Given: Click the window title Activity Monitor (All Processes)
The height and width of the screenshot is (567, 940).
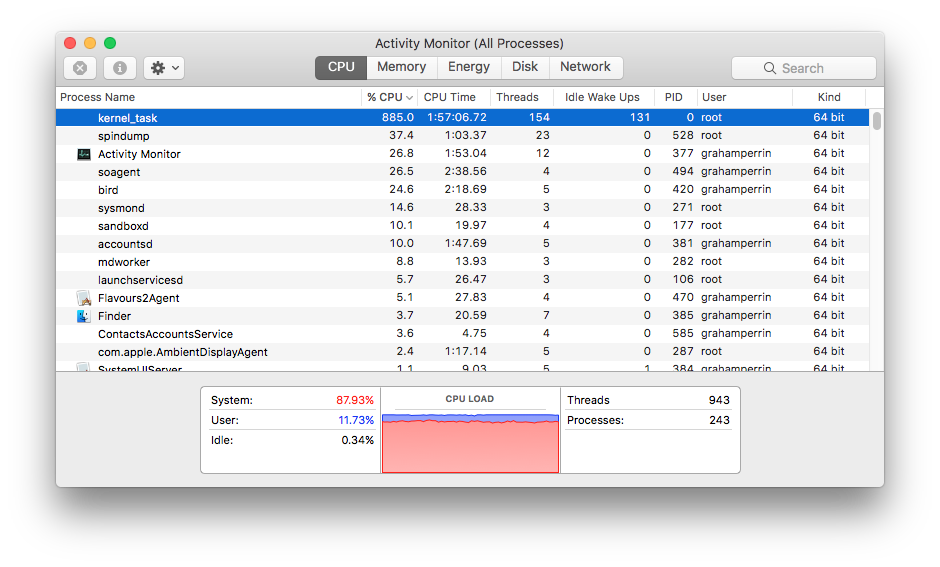Looking at the screenshot, I should (469, 44).
